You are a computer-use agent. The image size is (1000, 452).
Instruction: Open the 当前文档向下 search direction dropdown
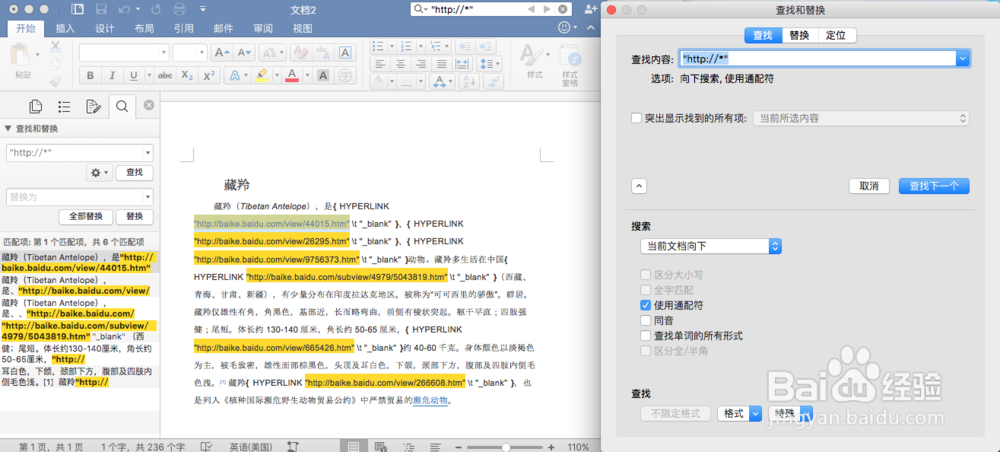tap(711, 246)
